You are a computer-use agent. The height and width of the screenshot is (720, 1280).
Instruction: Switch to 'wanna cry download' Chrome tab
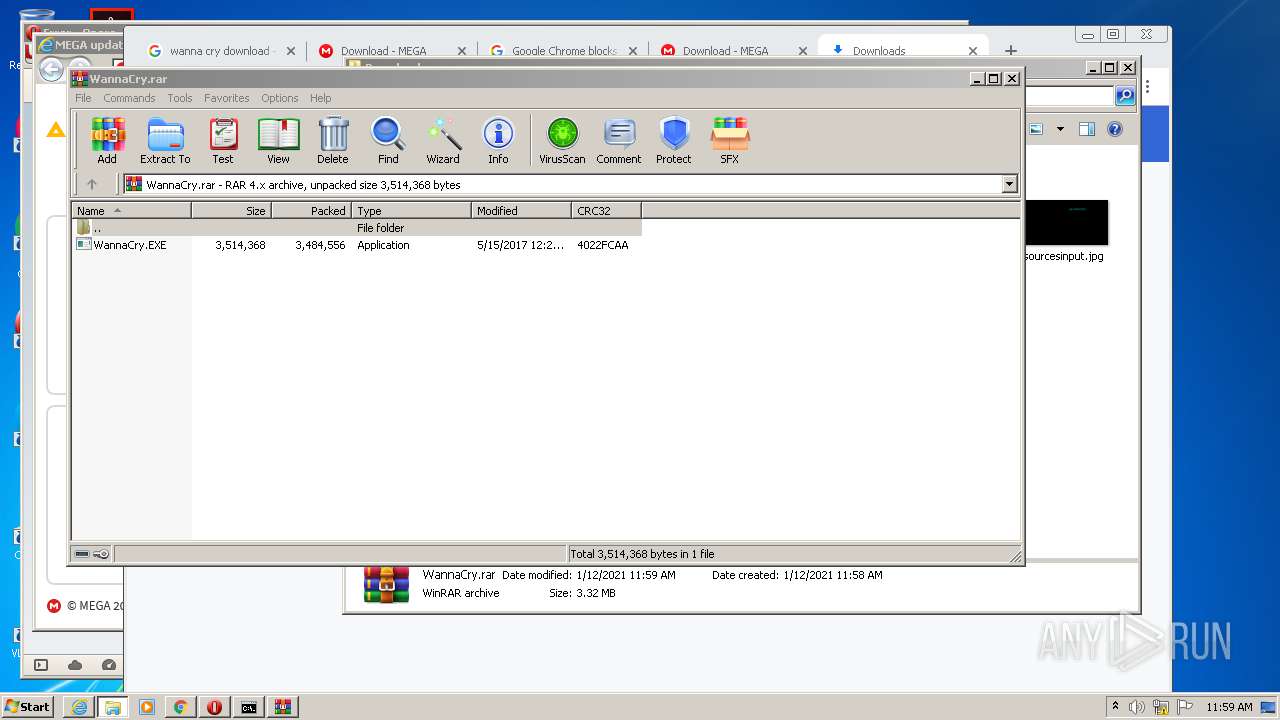pyautogui.click(x=219, y=51)
